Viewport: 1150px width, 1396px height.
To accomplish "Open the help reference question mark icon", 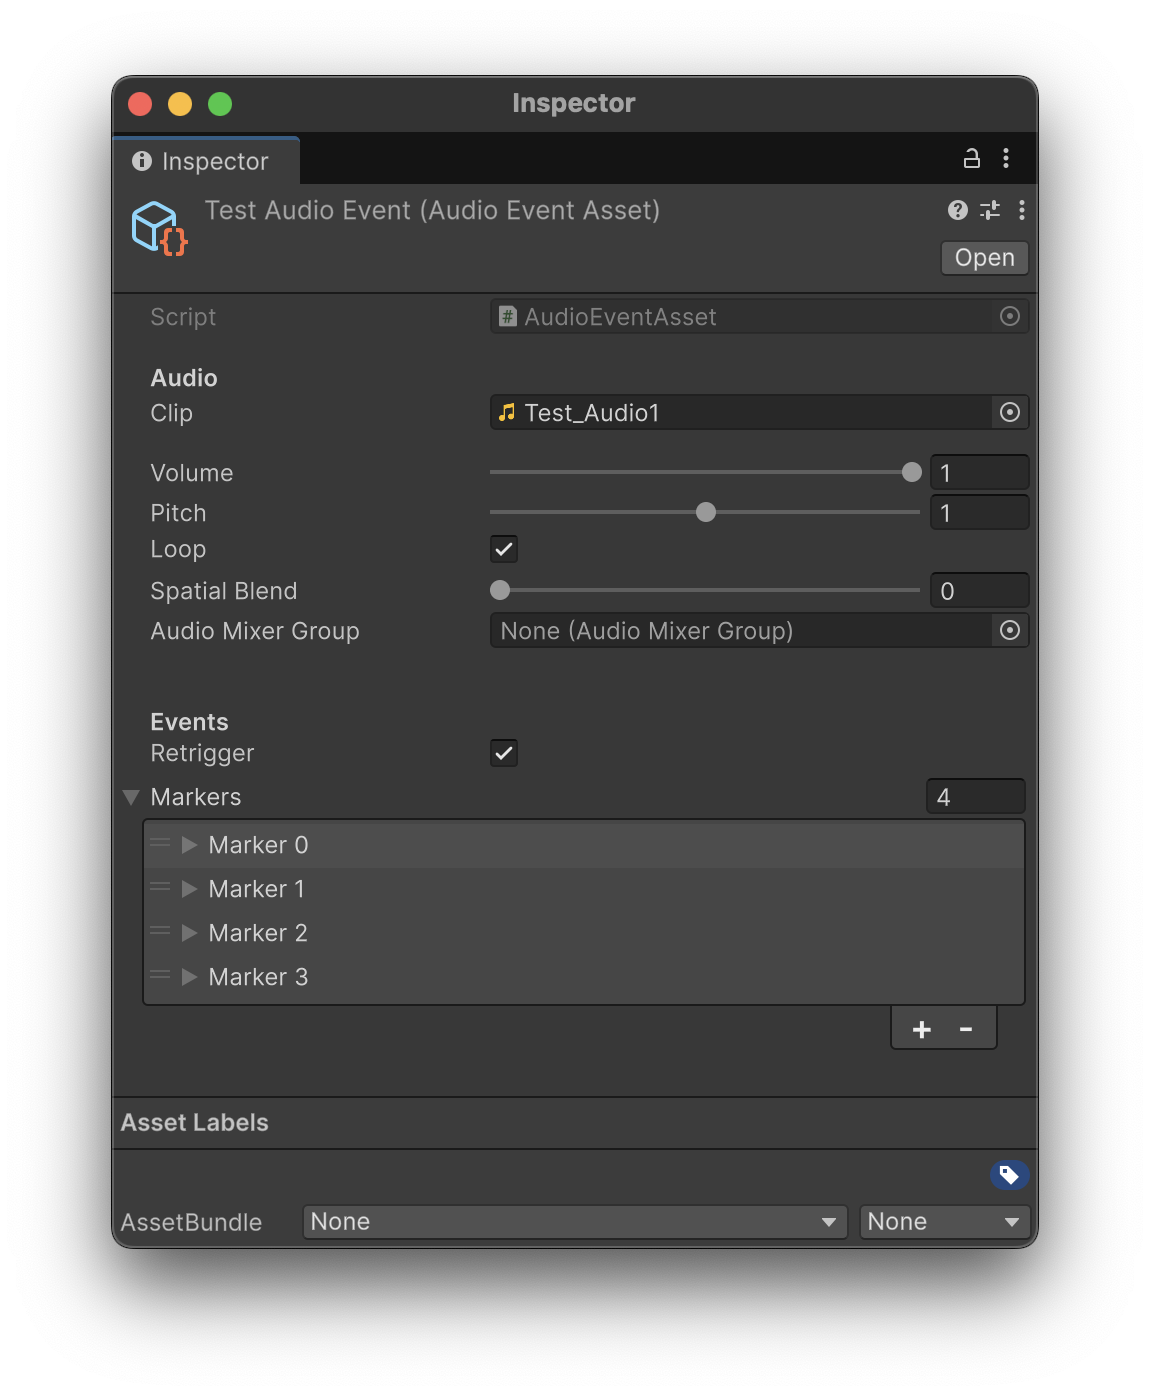I will [958, 210].
